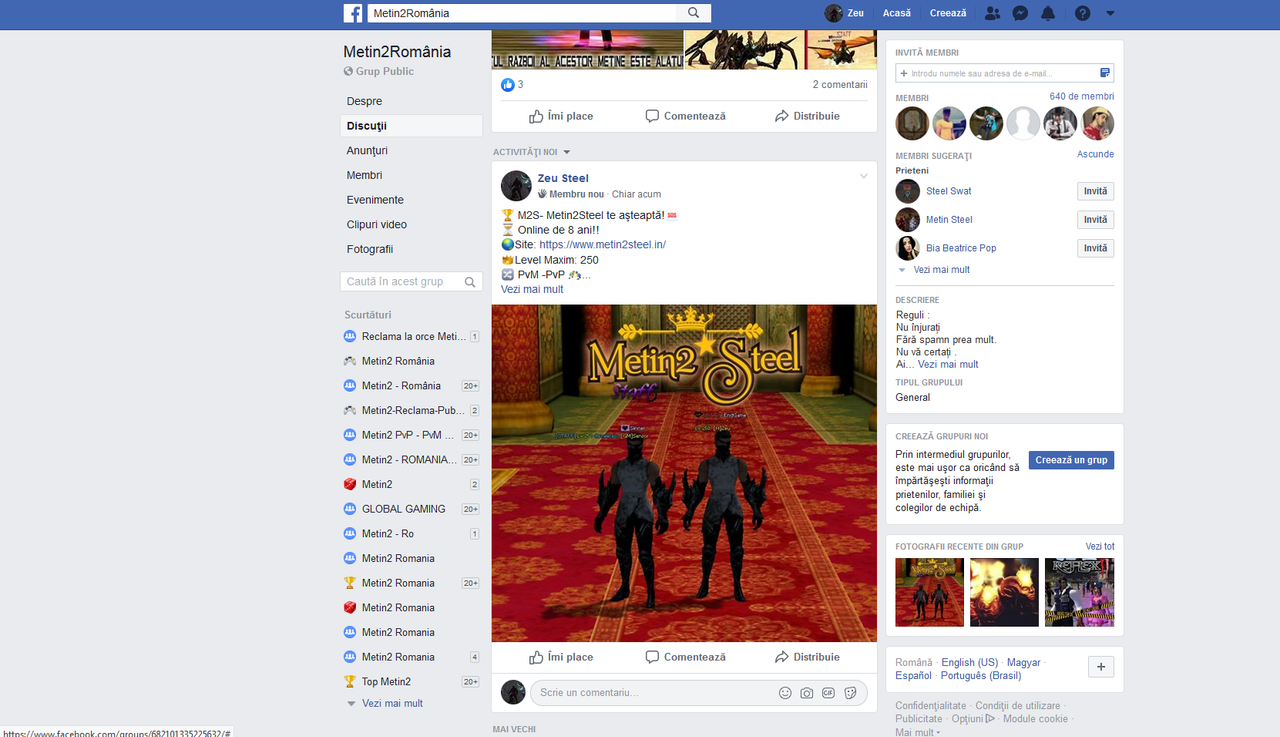
Task: Click the like reaction count icon
Action: tap(507, 85)
